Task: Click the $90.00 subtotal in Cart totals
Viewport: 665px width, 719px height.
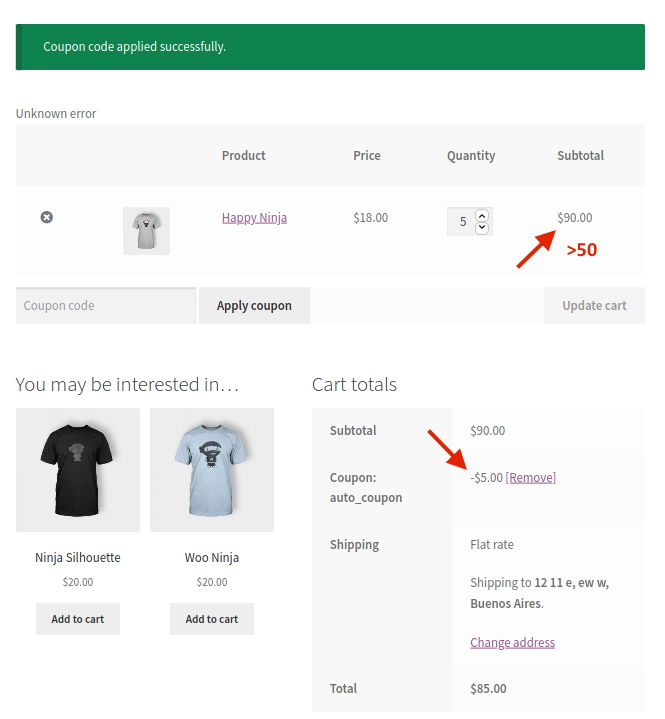Action: pyautogui.click(x=488, y=431)
